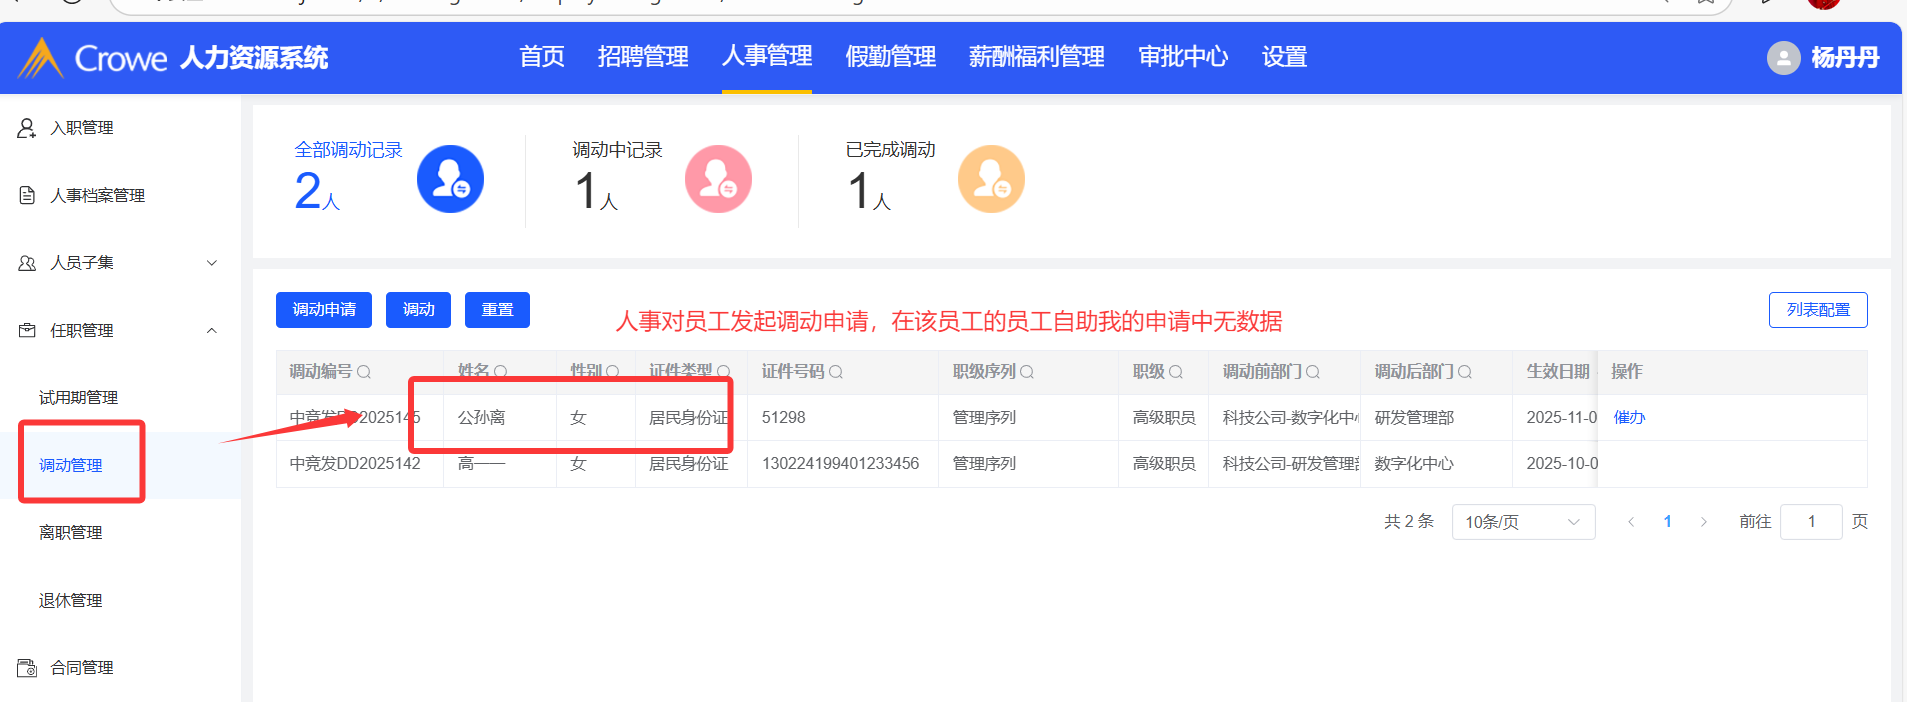Open 试用期管理 sidebar item

click(78, 398)
